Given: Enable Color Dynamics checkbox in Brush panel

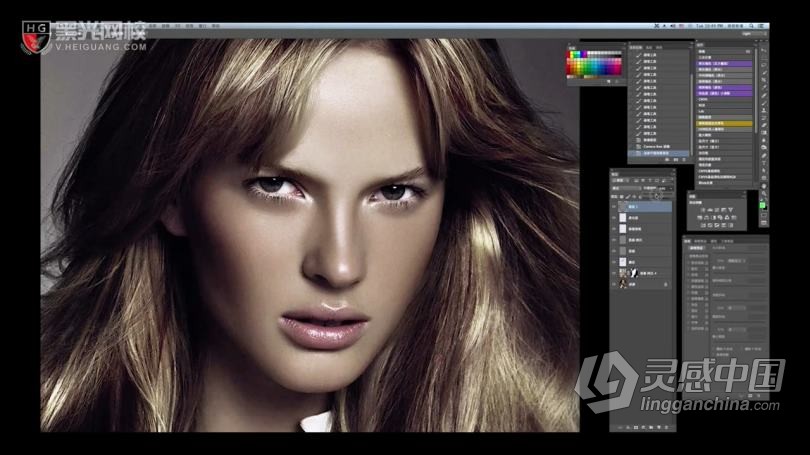Looking at the screenshot, I should click(689, 287).
